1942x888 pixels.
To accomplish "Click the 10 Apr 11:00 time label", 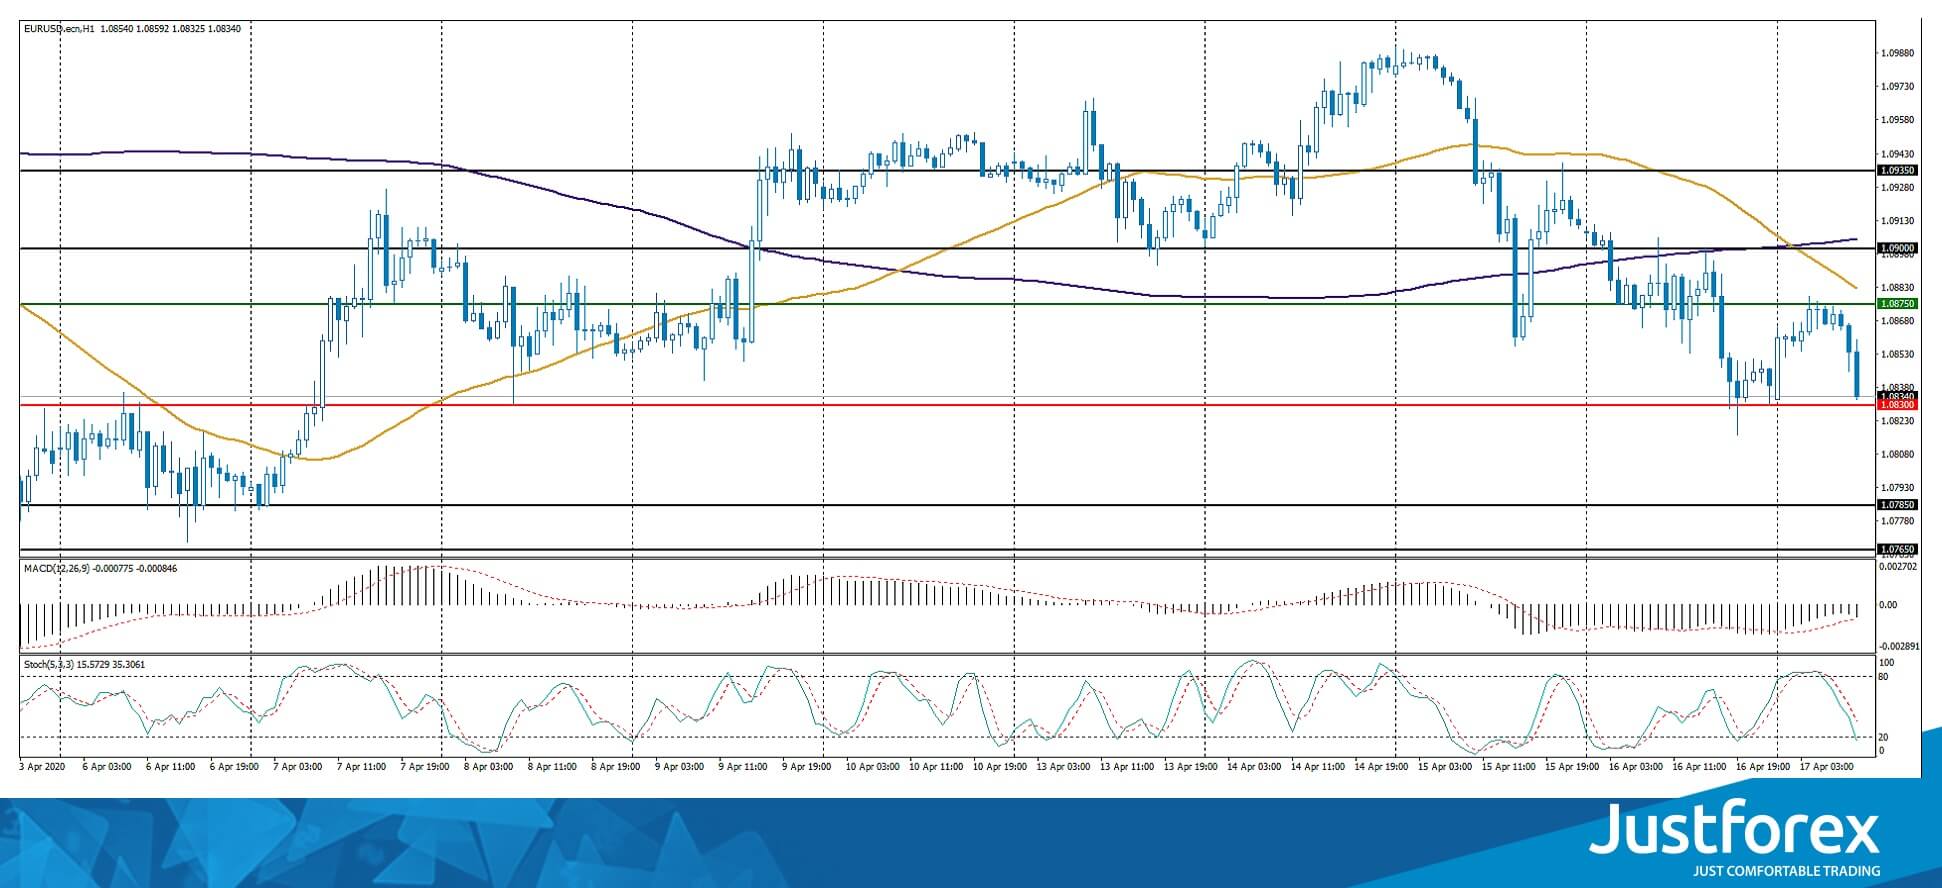I will (x=937, y=767).
